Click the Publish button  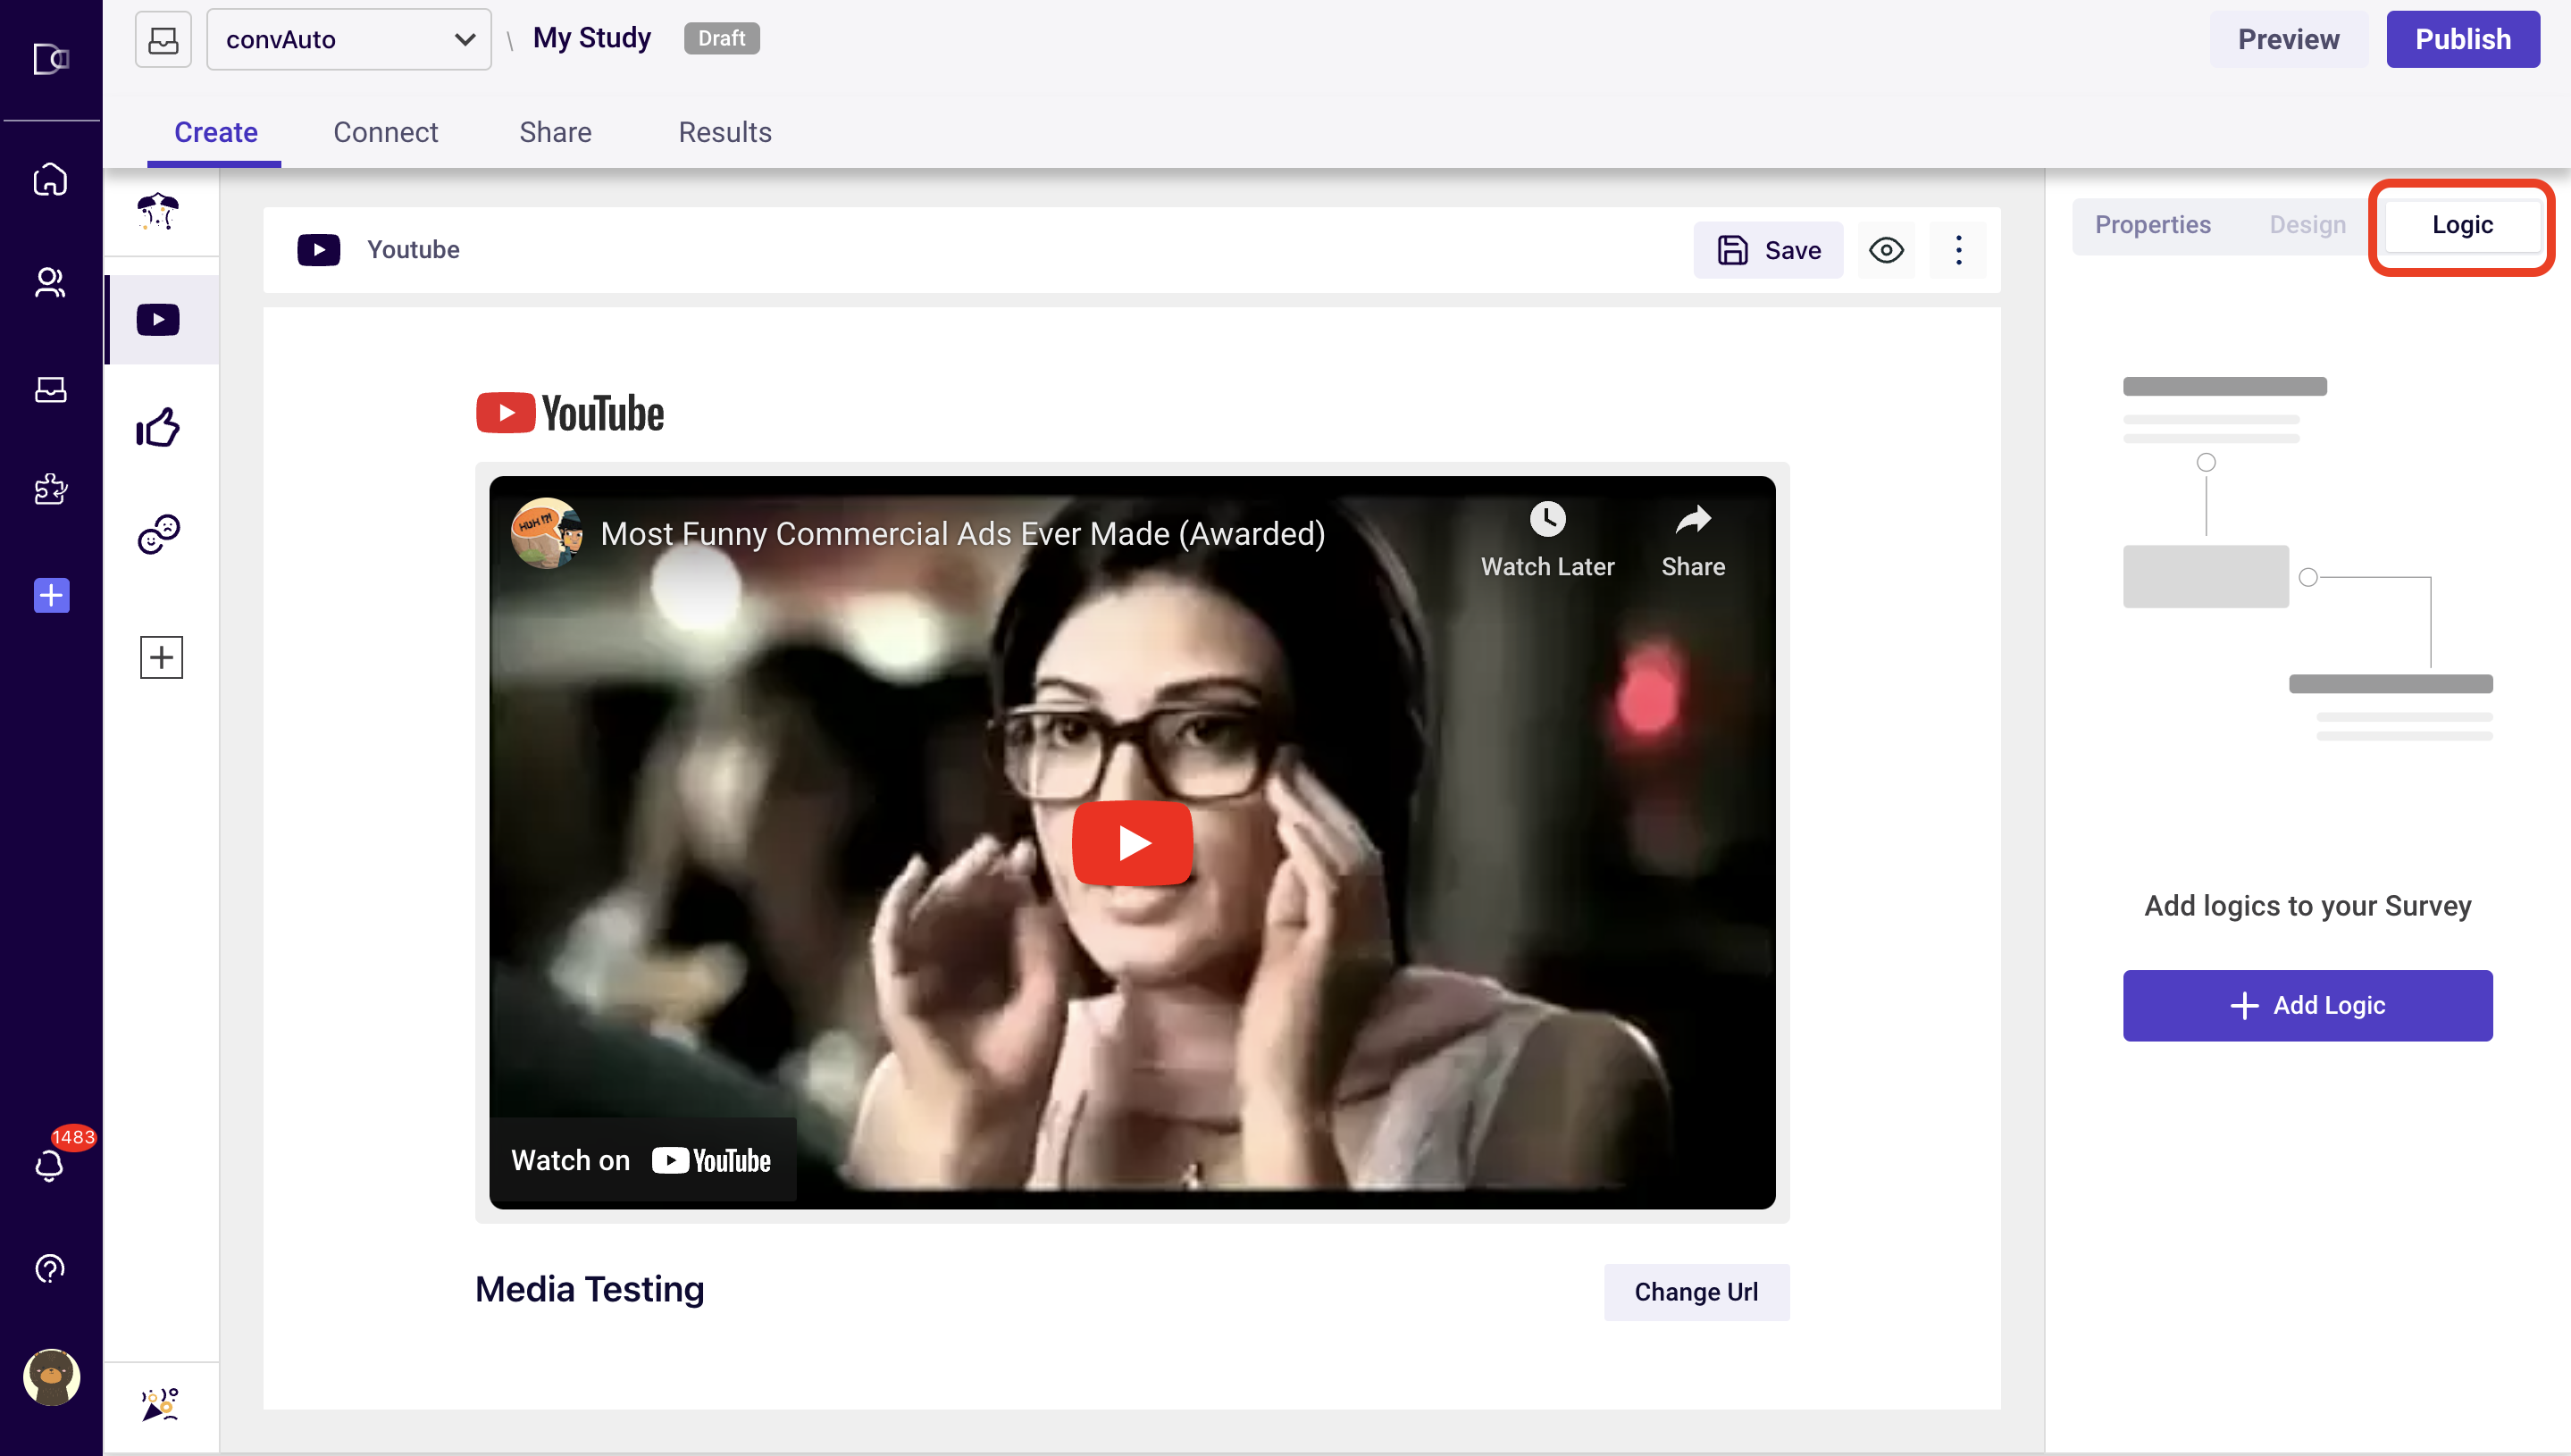2462,39
